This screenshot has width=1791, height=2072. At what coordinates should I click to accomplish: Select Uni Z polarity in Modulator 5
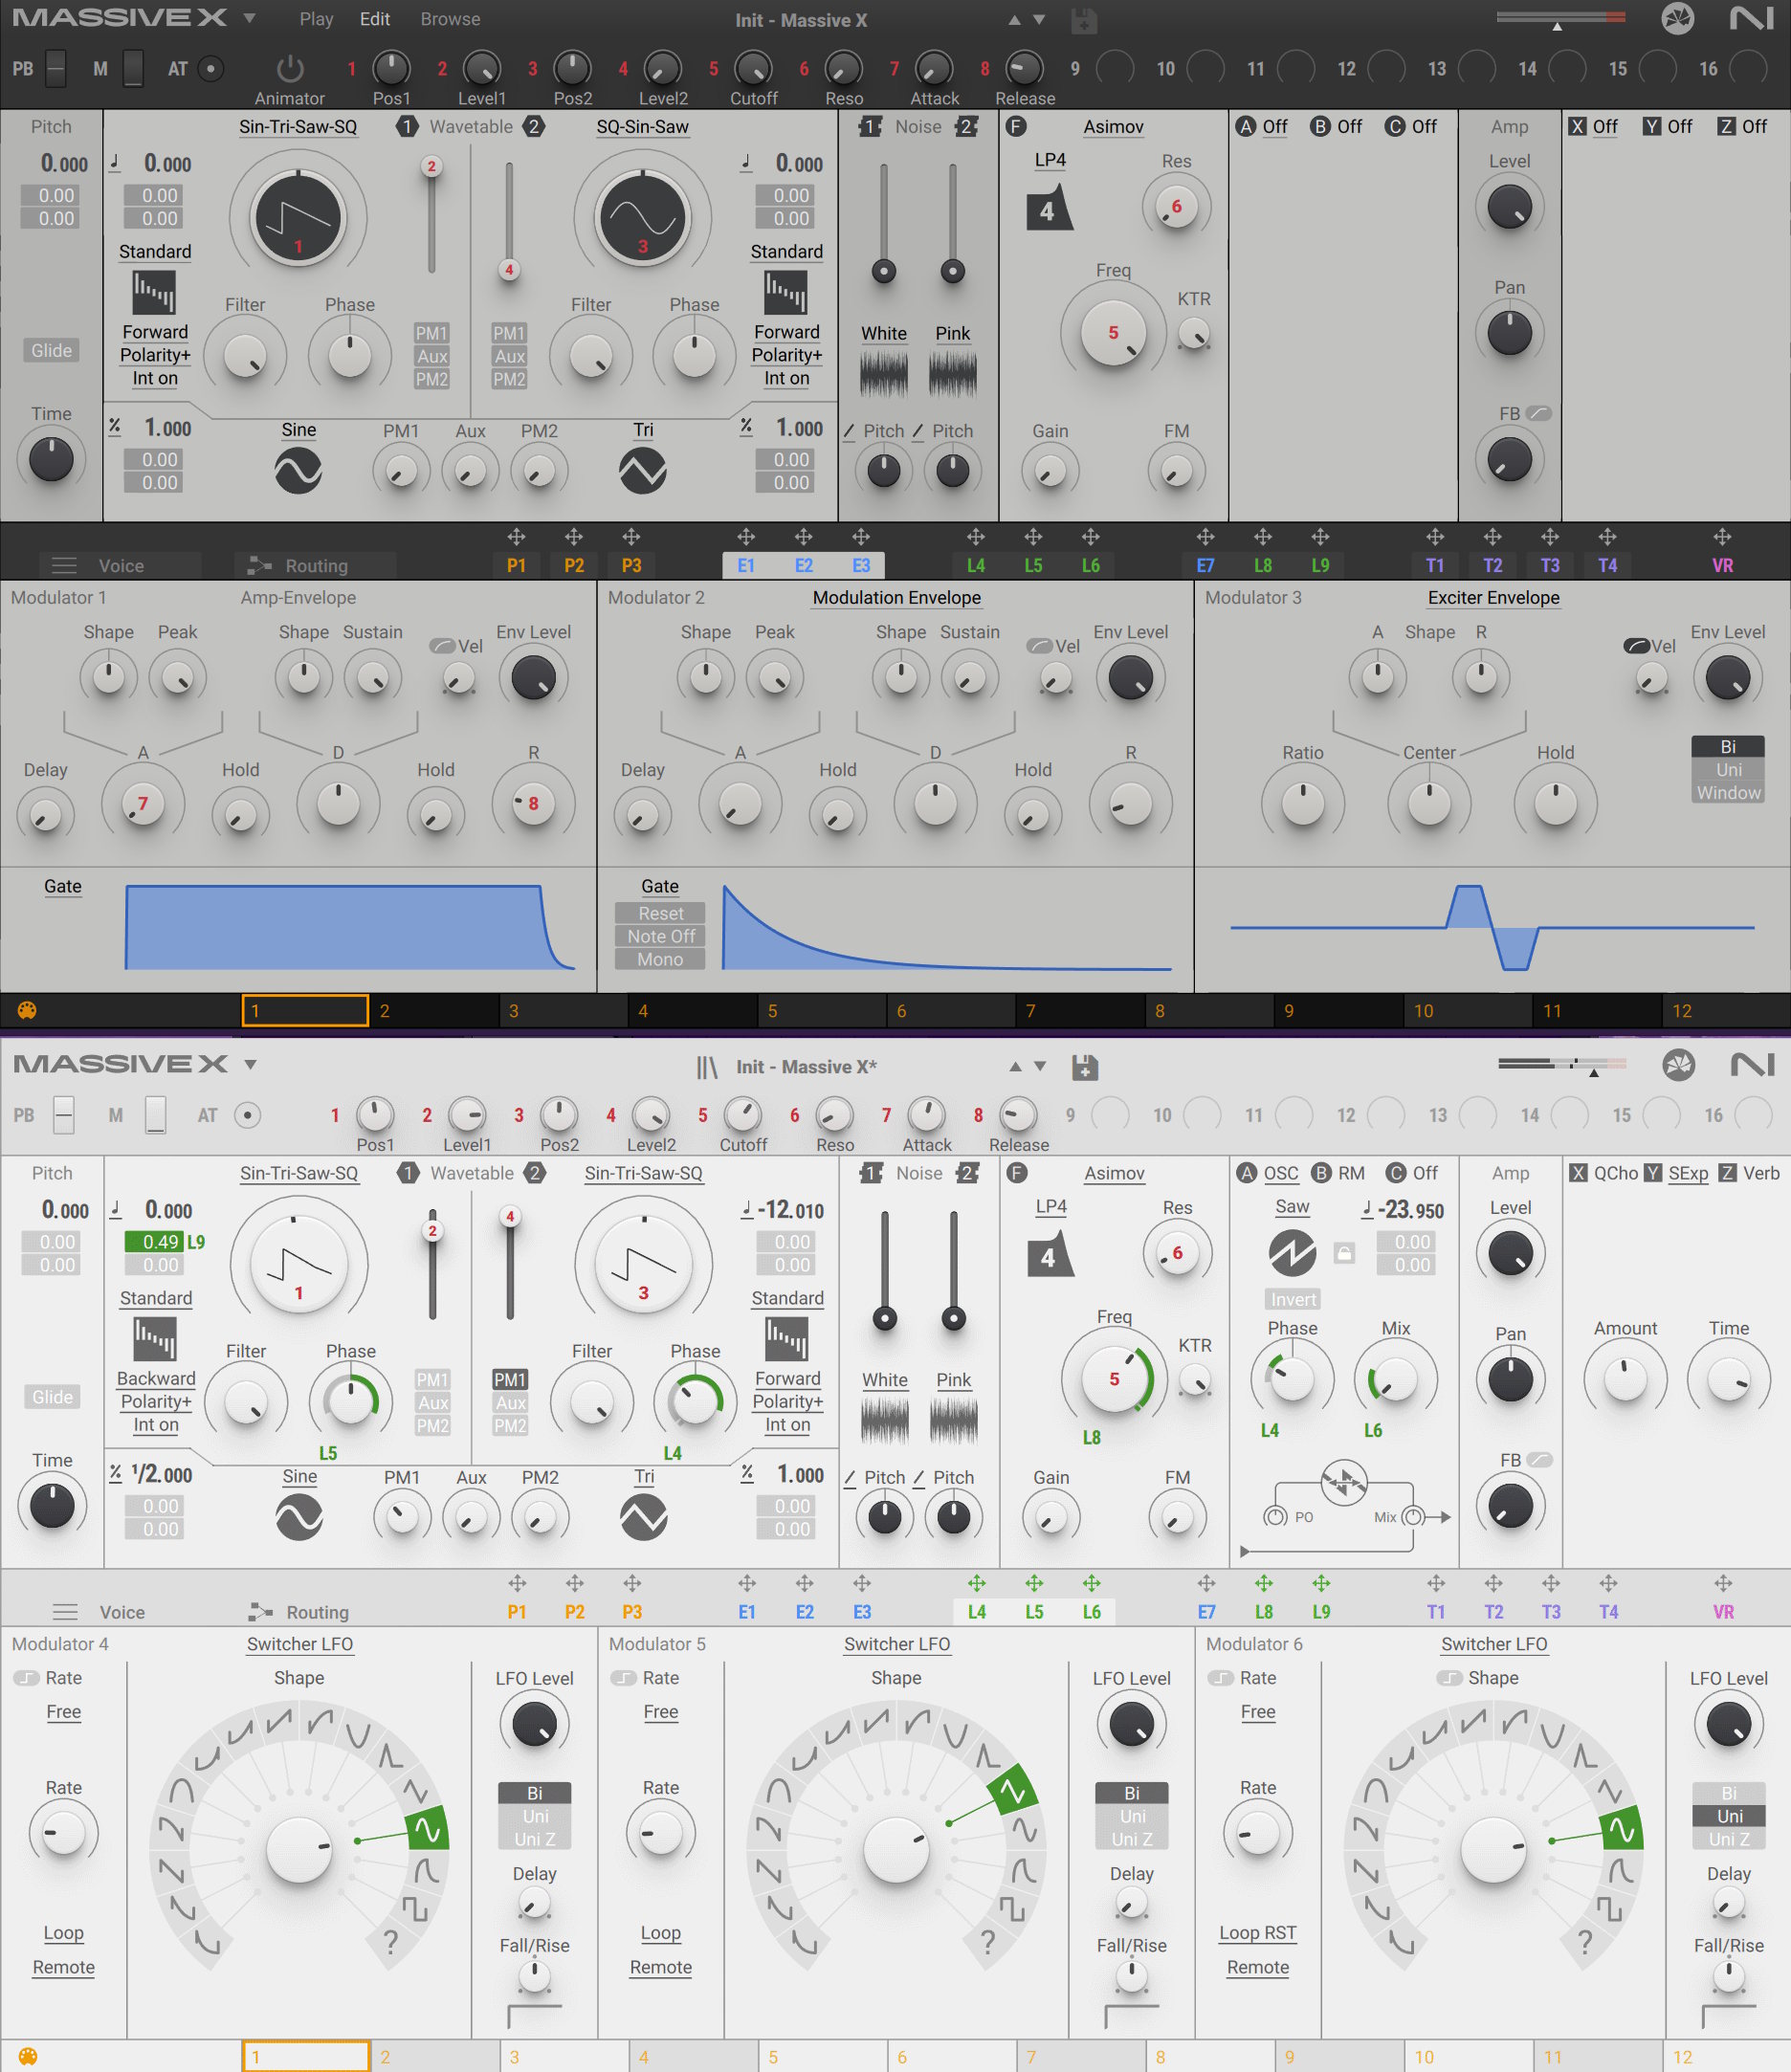[x=1132, y=1839]
